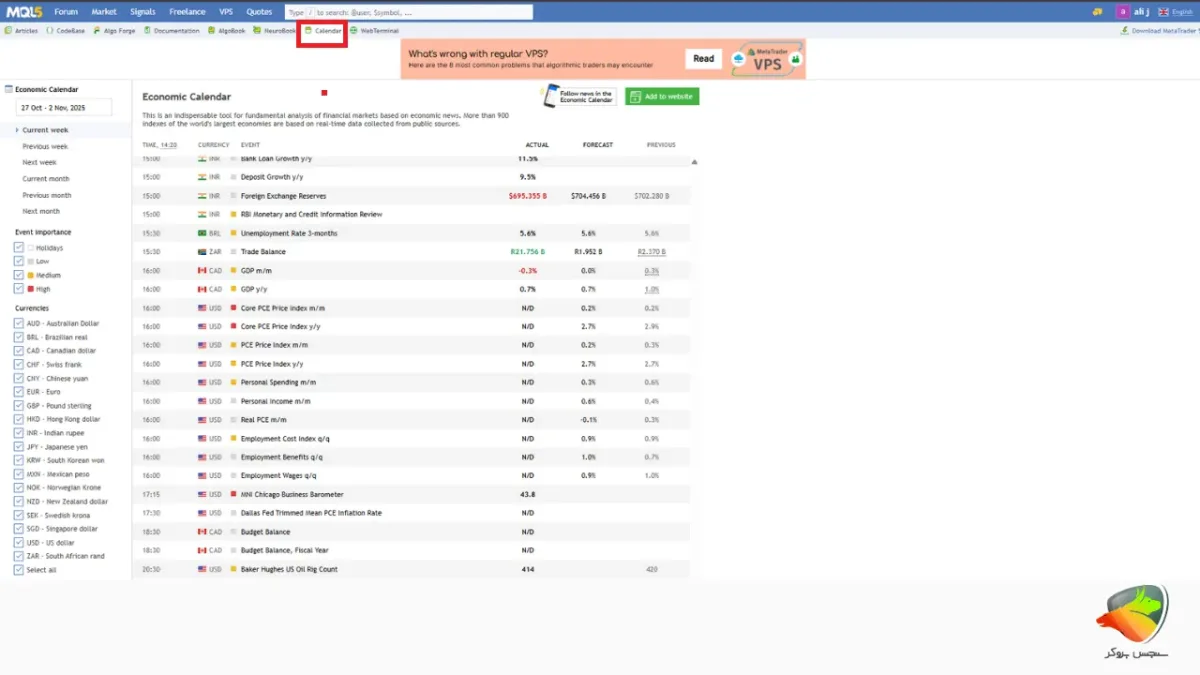1200x675 pixels.
Task: Open the WebTerminal globe icon
Action: [x=354, y=31]
